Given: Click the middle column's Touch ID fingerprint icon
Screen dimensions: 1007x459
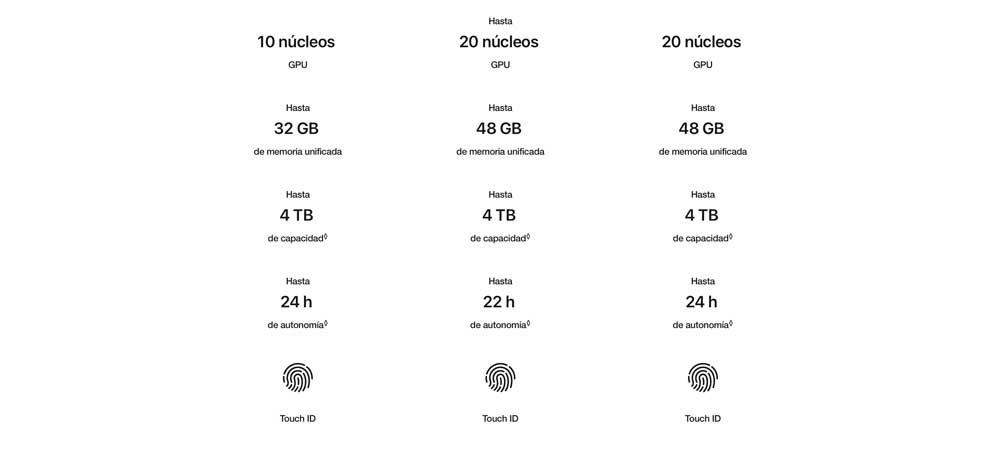Looking at the screenshot, I should (500, 377).
